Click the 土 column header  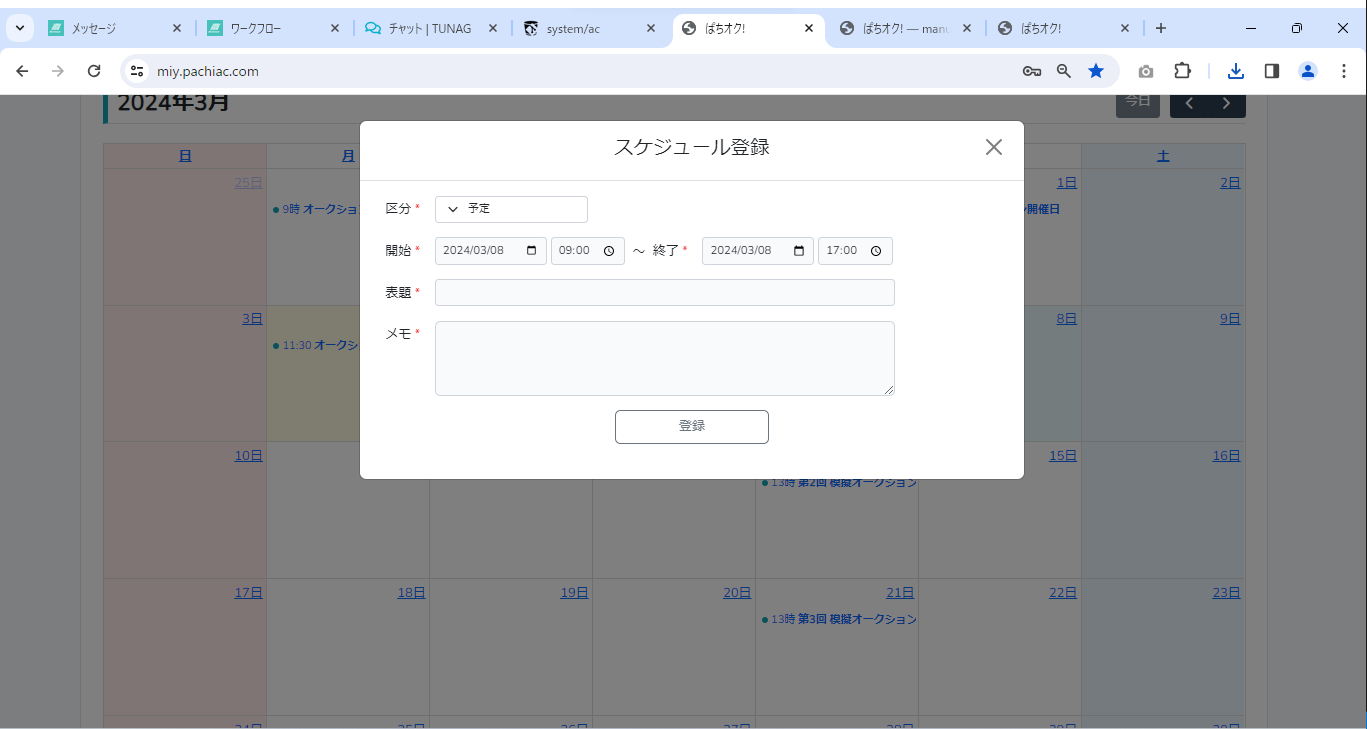click(1163, 155)
